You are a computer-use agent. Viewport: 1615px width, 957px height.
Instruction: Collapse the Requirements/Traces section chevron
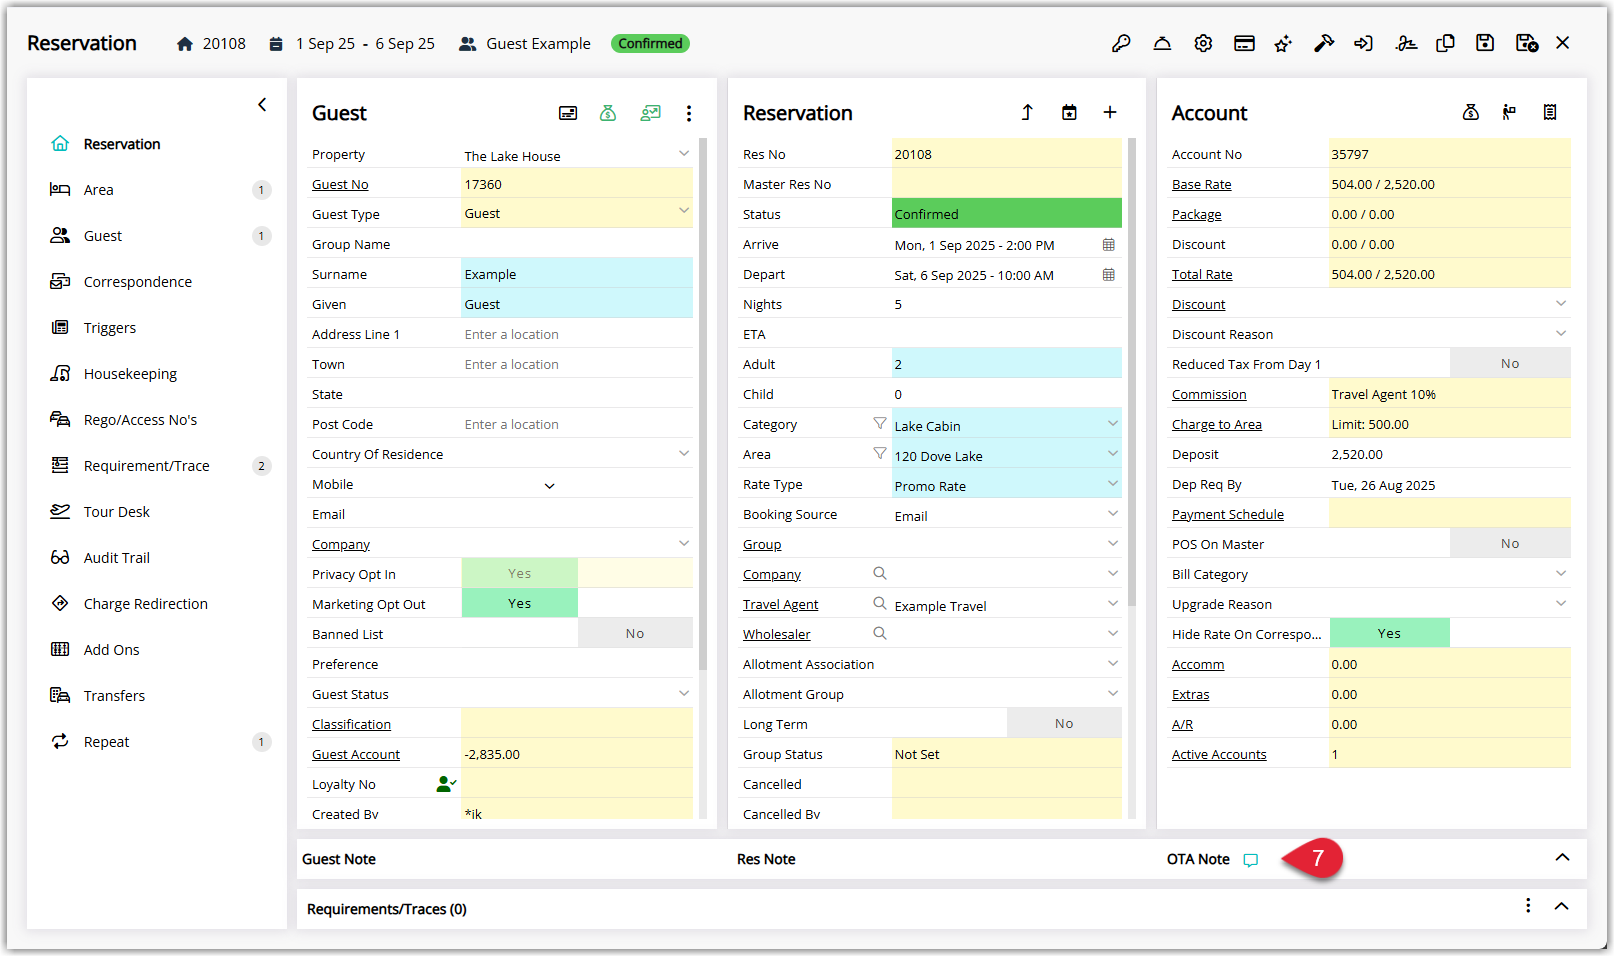(1562, 906)
